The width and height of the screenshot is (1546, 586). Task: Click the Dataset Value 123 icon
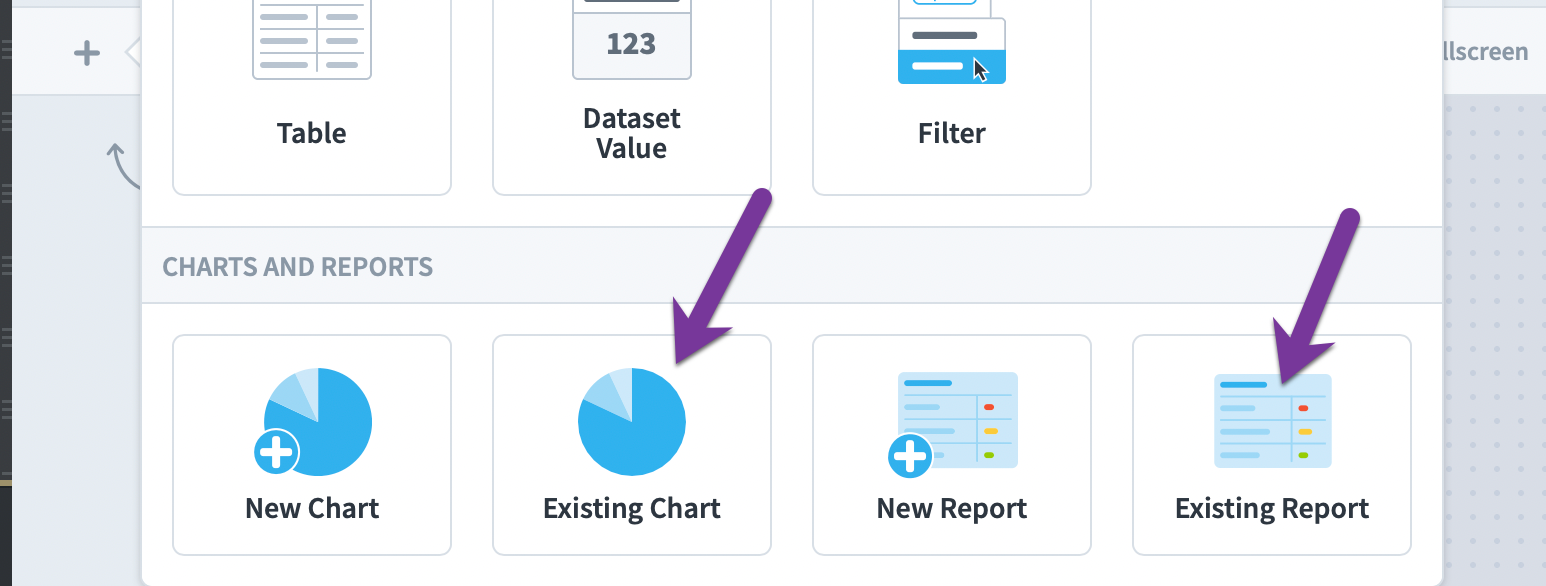pos(632,39)
